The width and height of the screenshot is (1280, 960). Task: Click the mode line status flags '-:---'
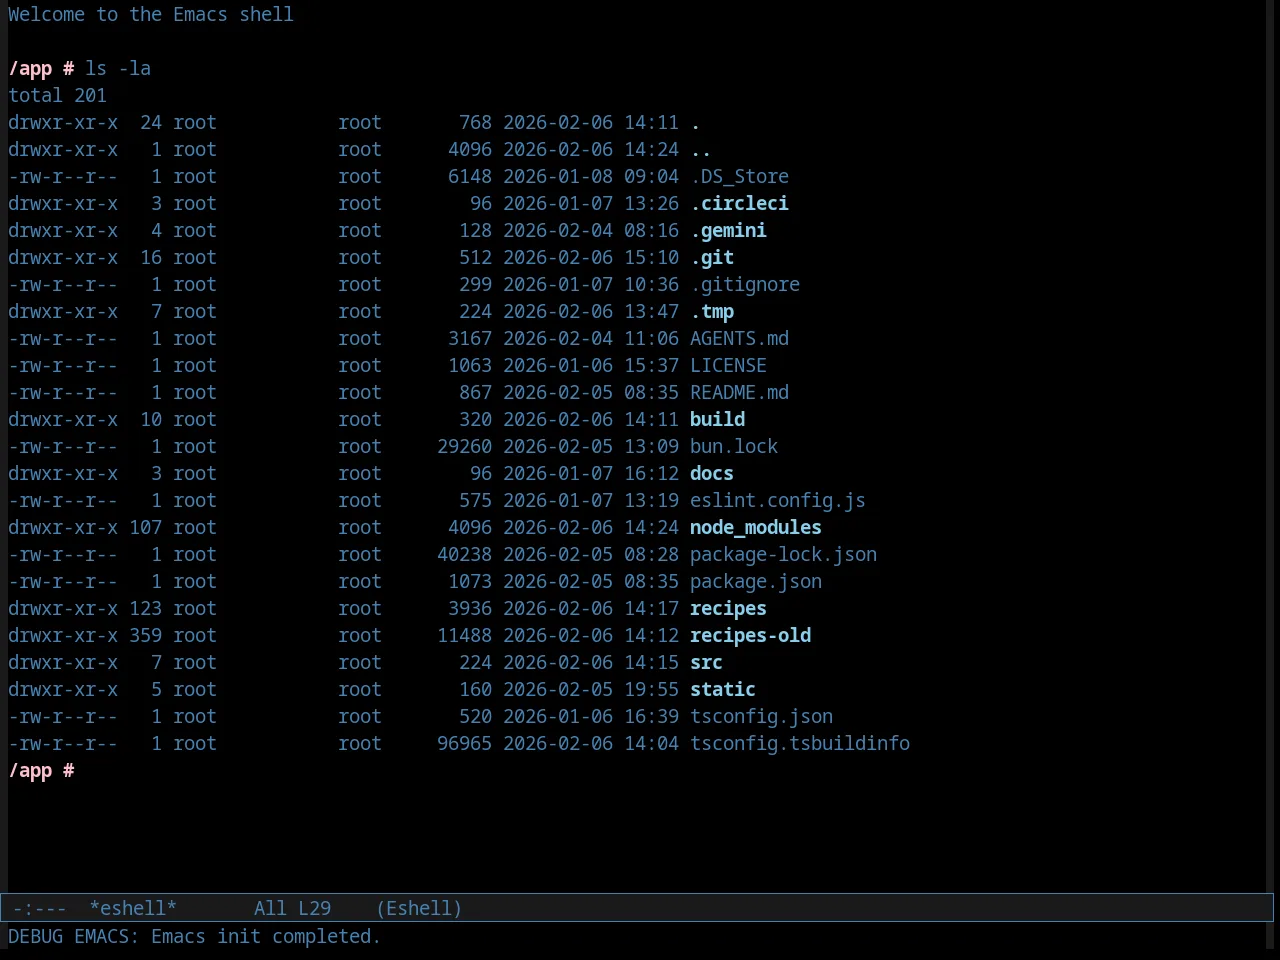tap(40, 908)
